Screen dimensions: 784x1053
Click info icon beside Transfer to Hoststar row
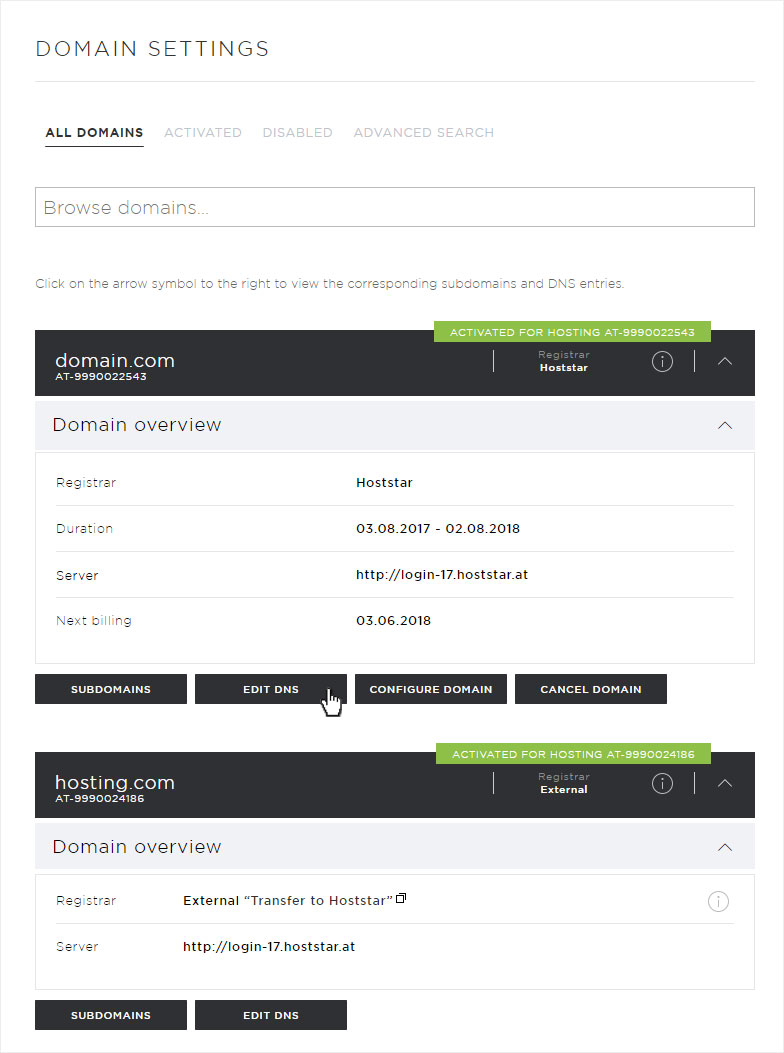[718, 901]
